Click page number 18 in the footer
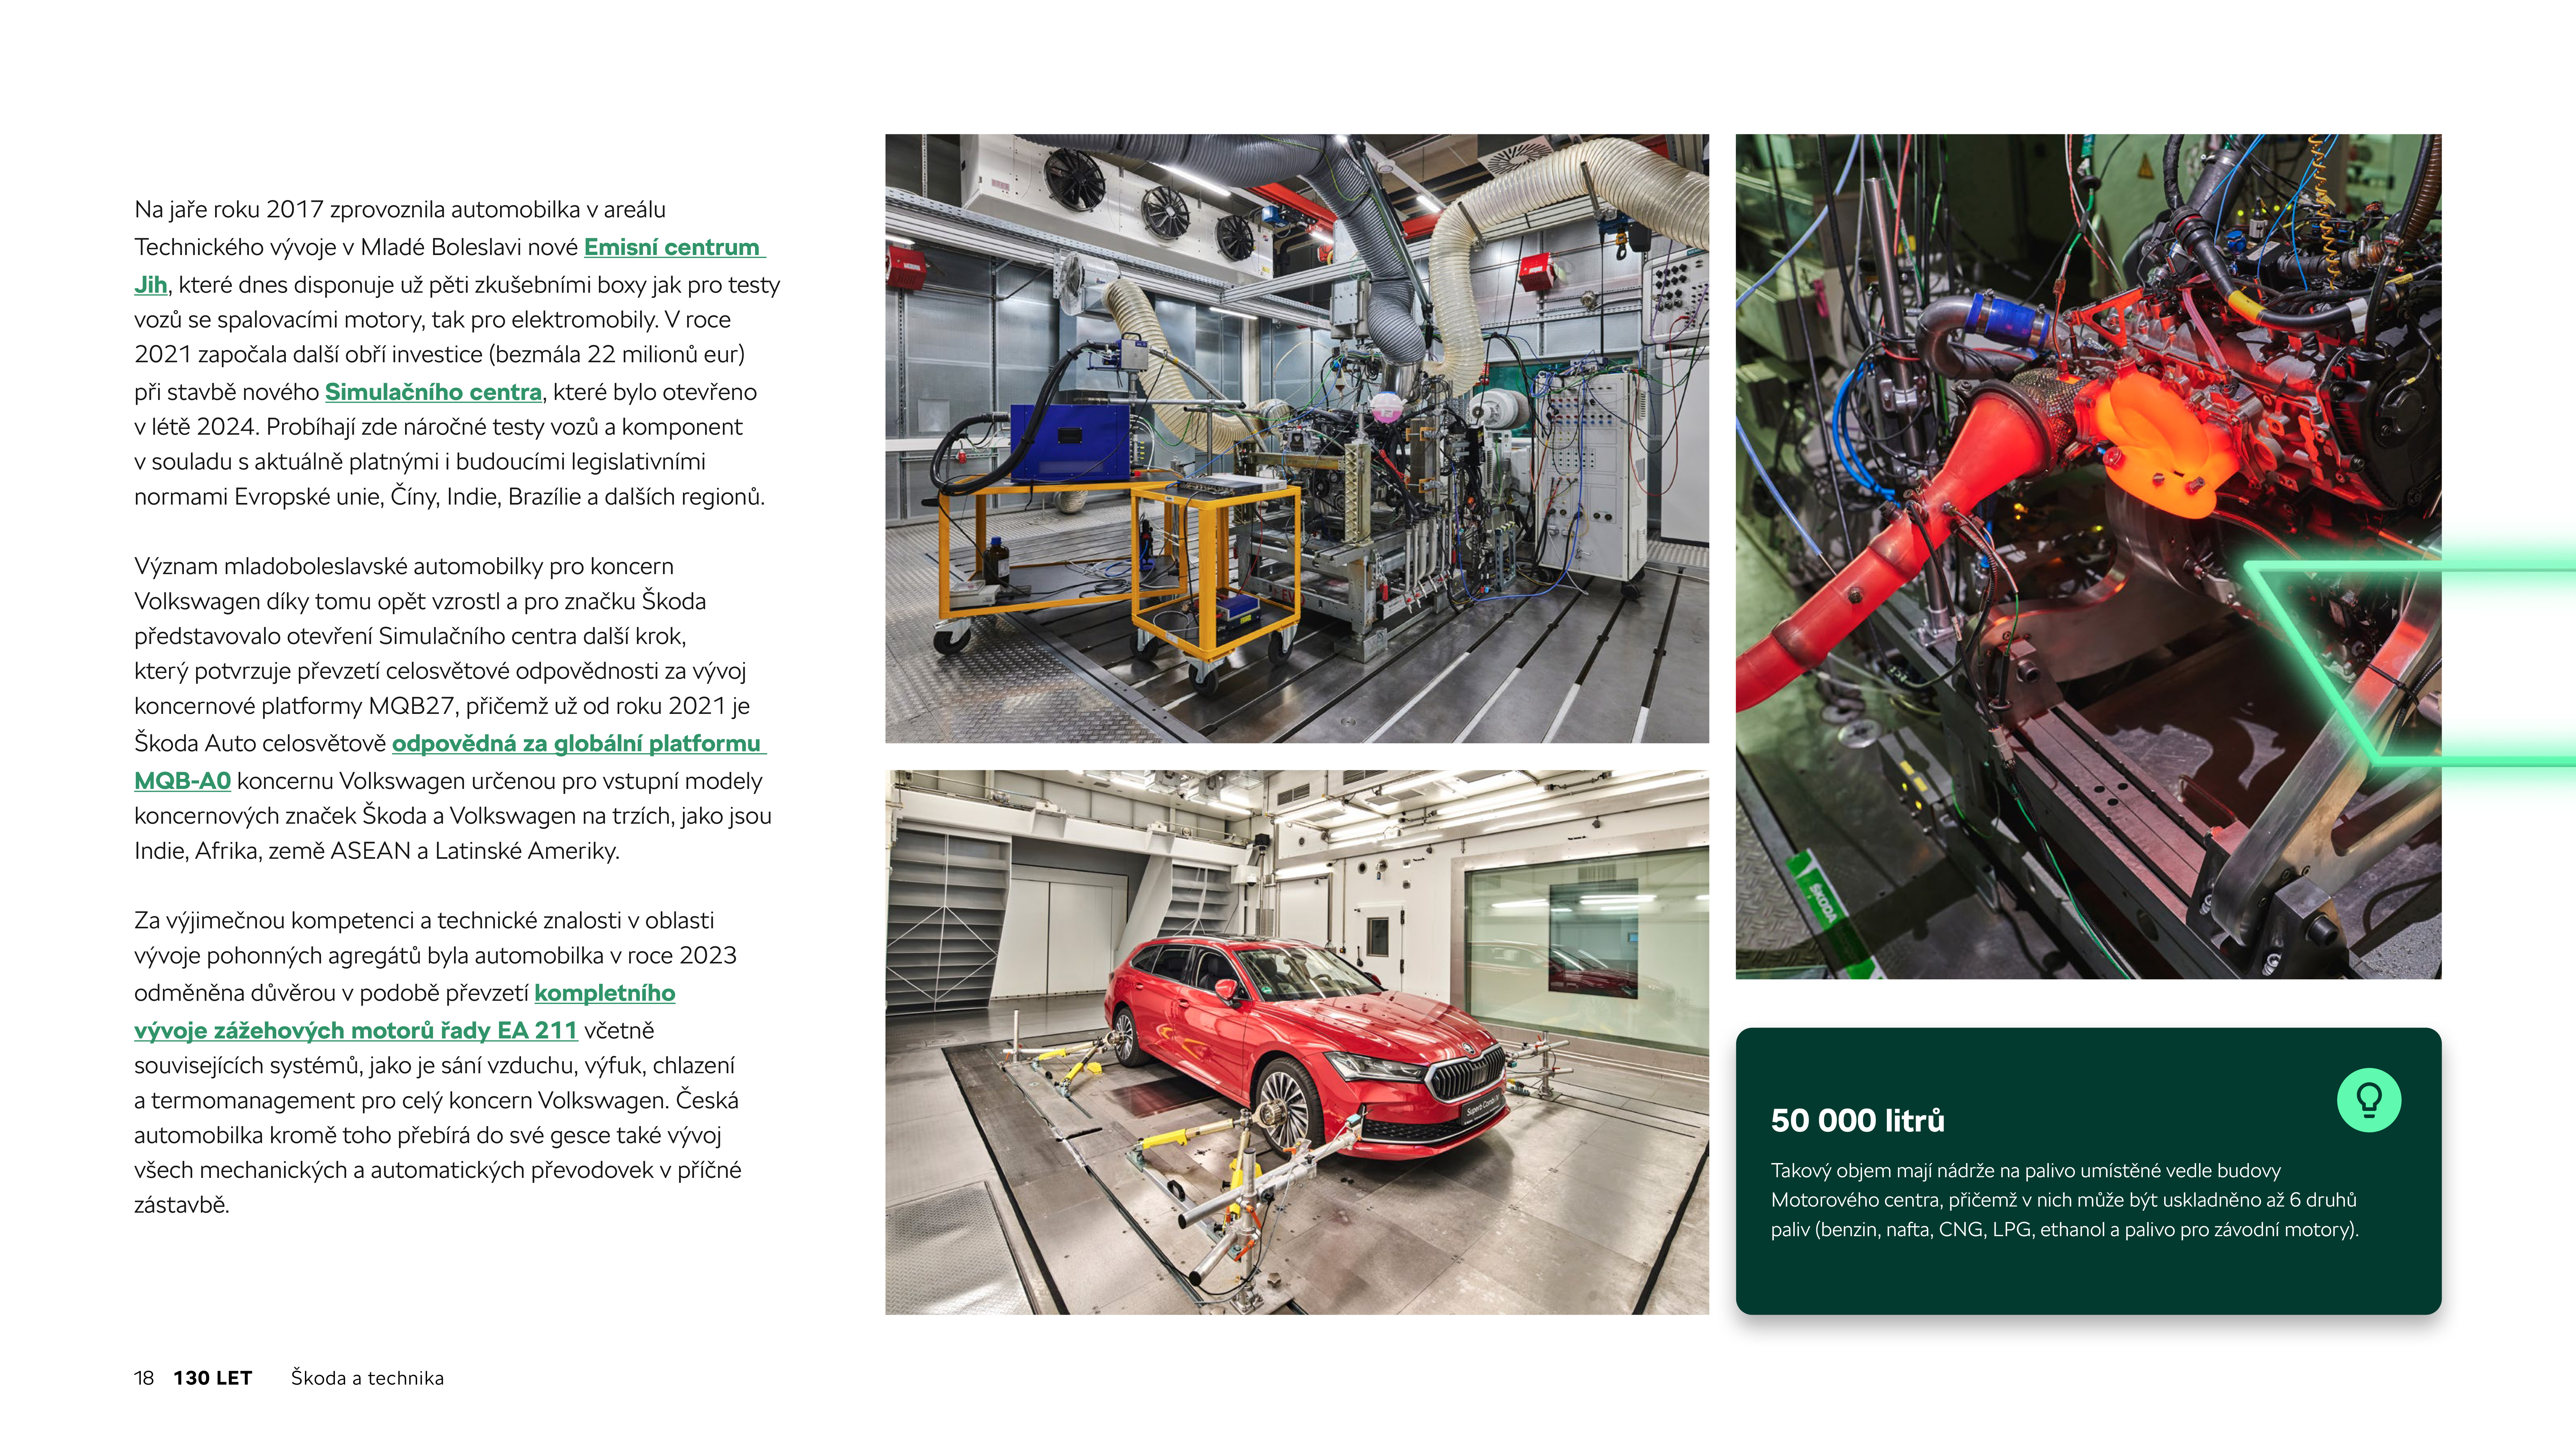Image resolution: width=2576 pixels, height=1449 pixels. [x=144, y=1378]
